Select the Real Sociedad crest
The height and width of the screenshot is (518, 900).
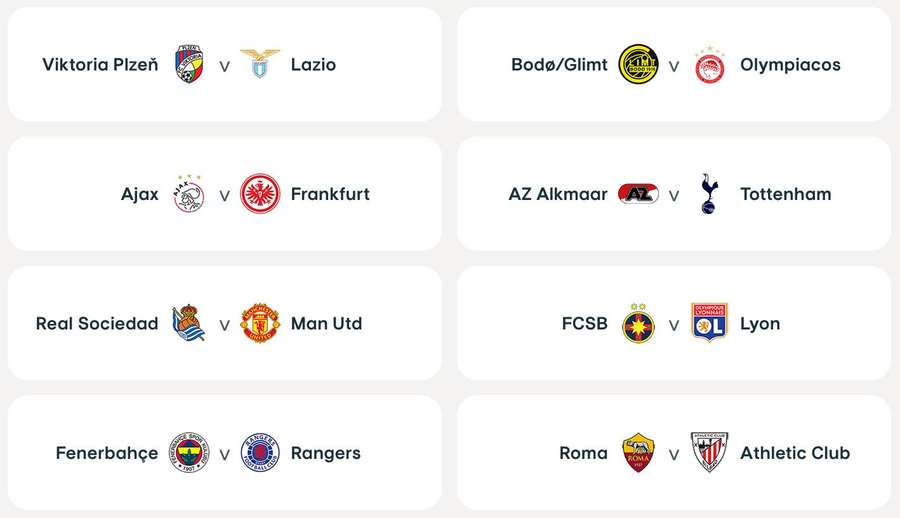pos(189,324)
